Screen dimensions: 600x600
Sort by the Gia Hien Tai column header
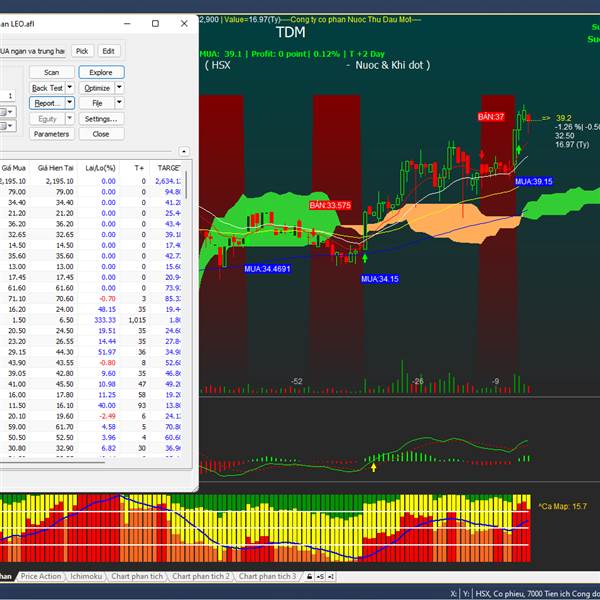coord(55,168)
